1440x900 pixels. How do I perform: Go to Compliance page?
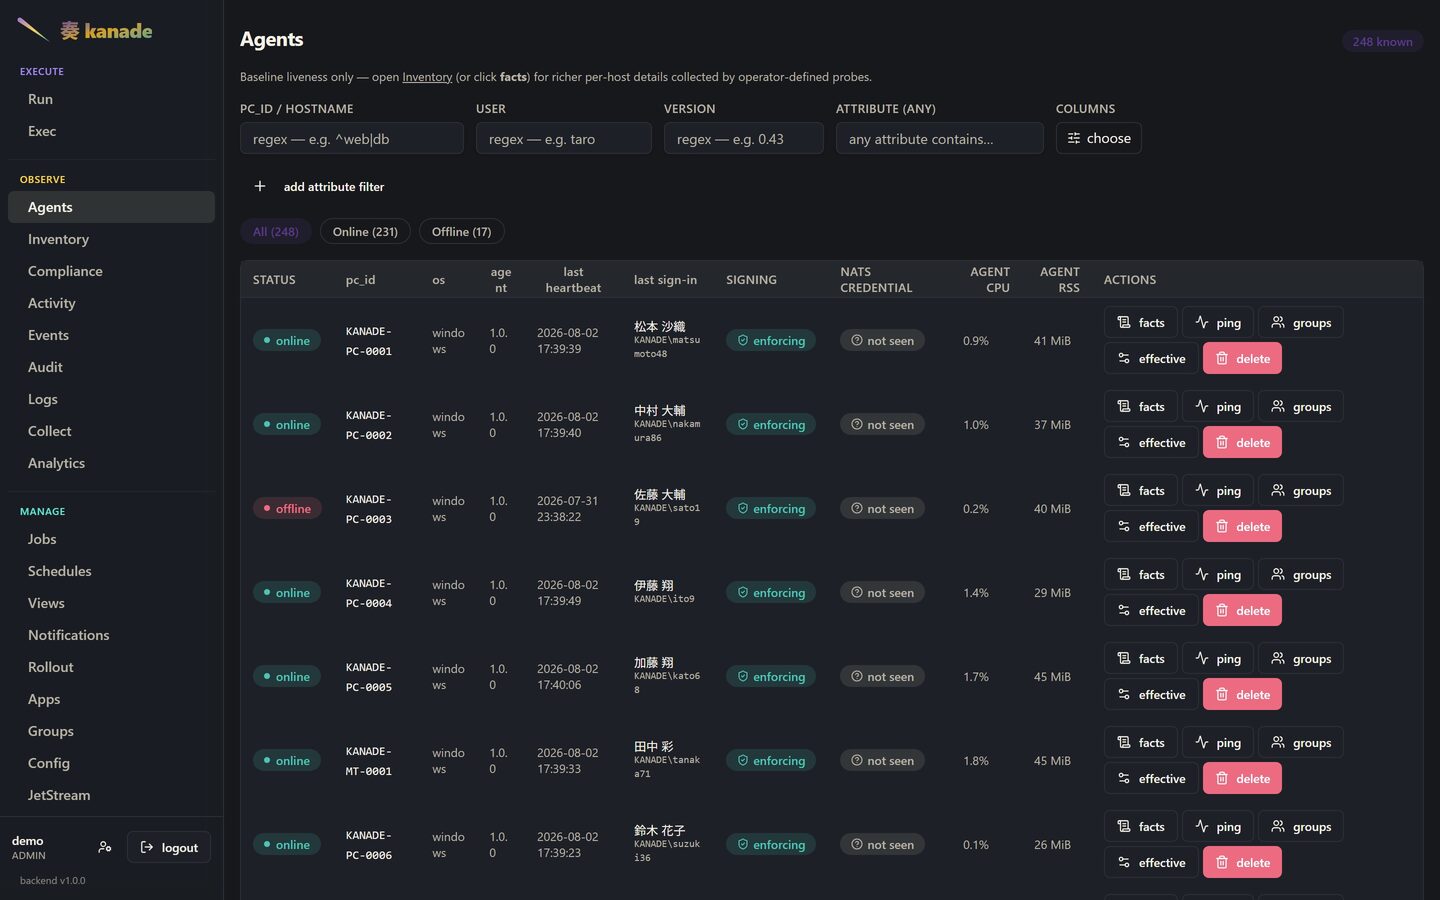point(111,271)
